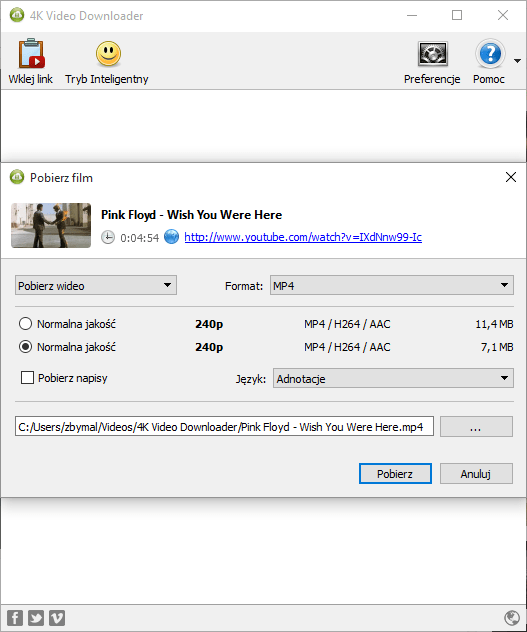Open the Język Adnotacje dropdown

393,378
